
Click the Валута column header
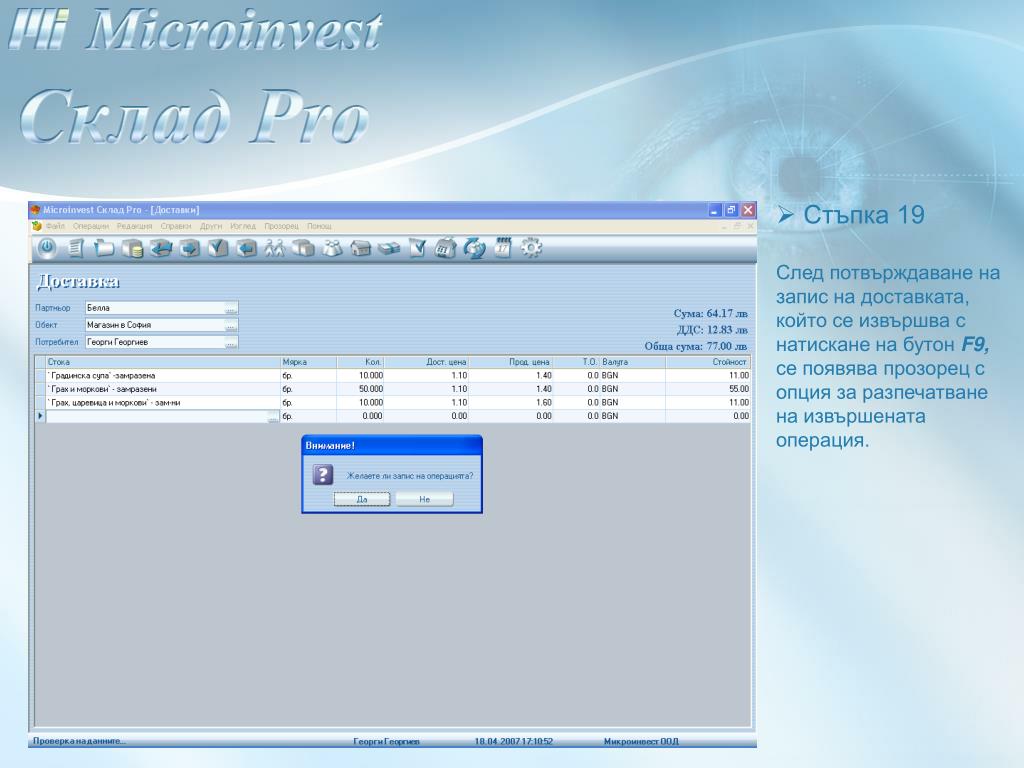tap(632, 362)
